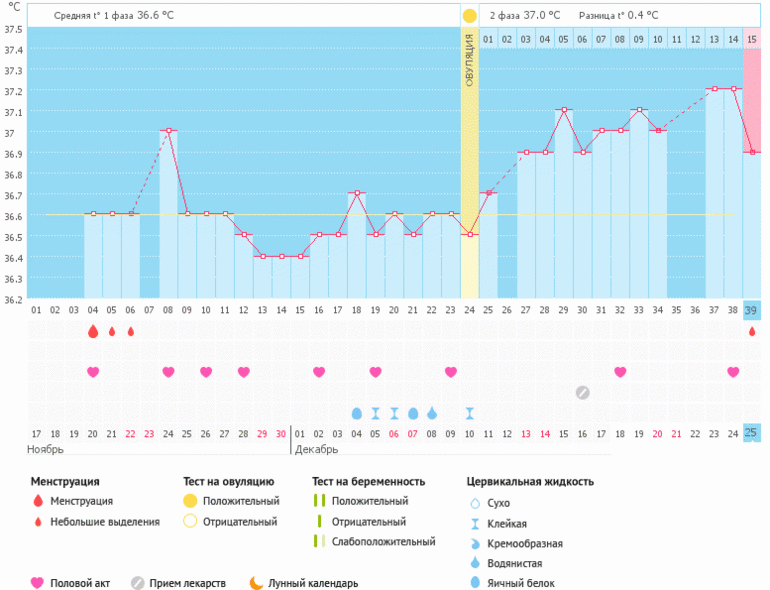Viewport: 770px width, 590px height.
Task: Click the orange moon Lunar calendar icon
Action: pyautogui.click(x=256, y=583)
